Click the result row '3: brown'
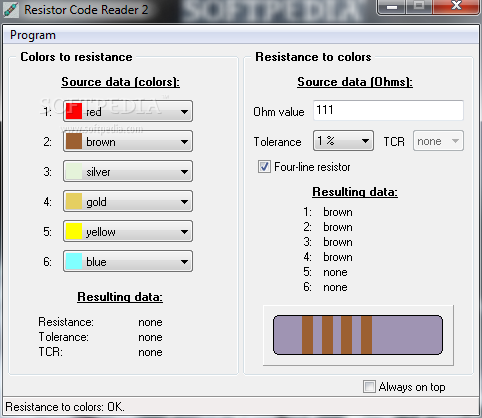The width and height of the screenshot is (482, 418). pyautogui.click(x=328, y=242)
